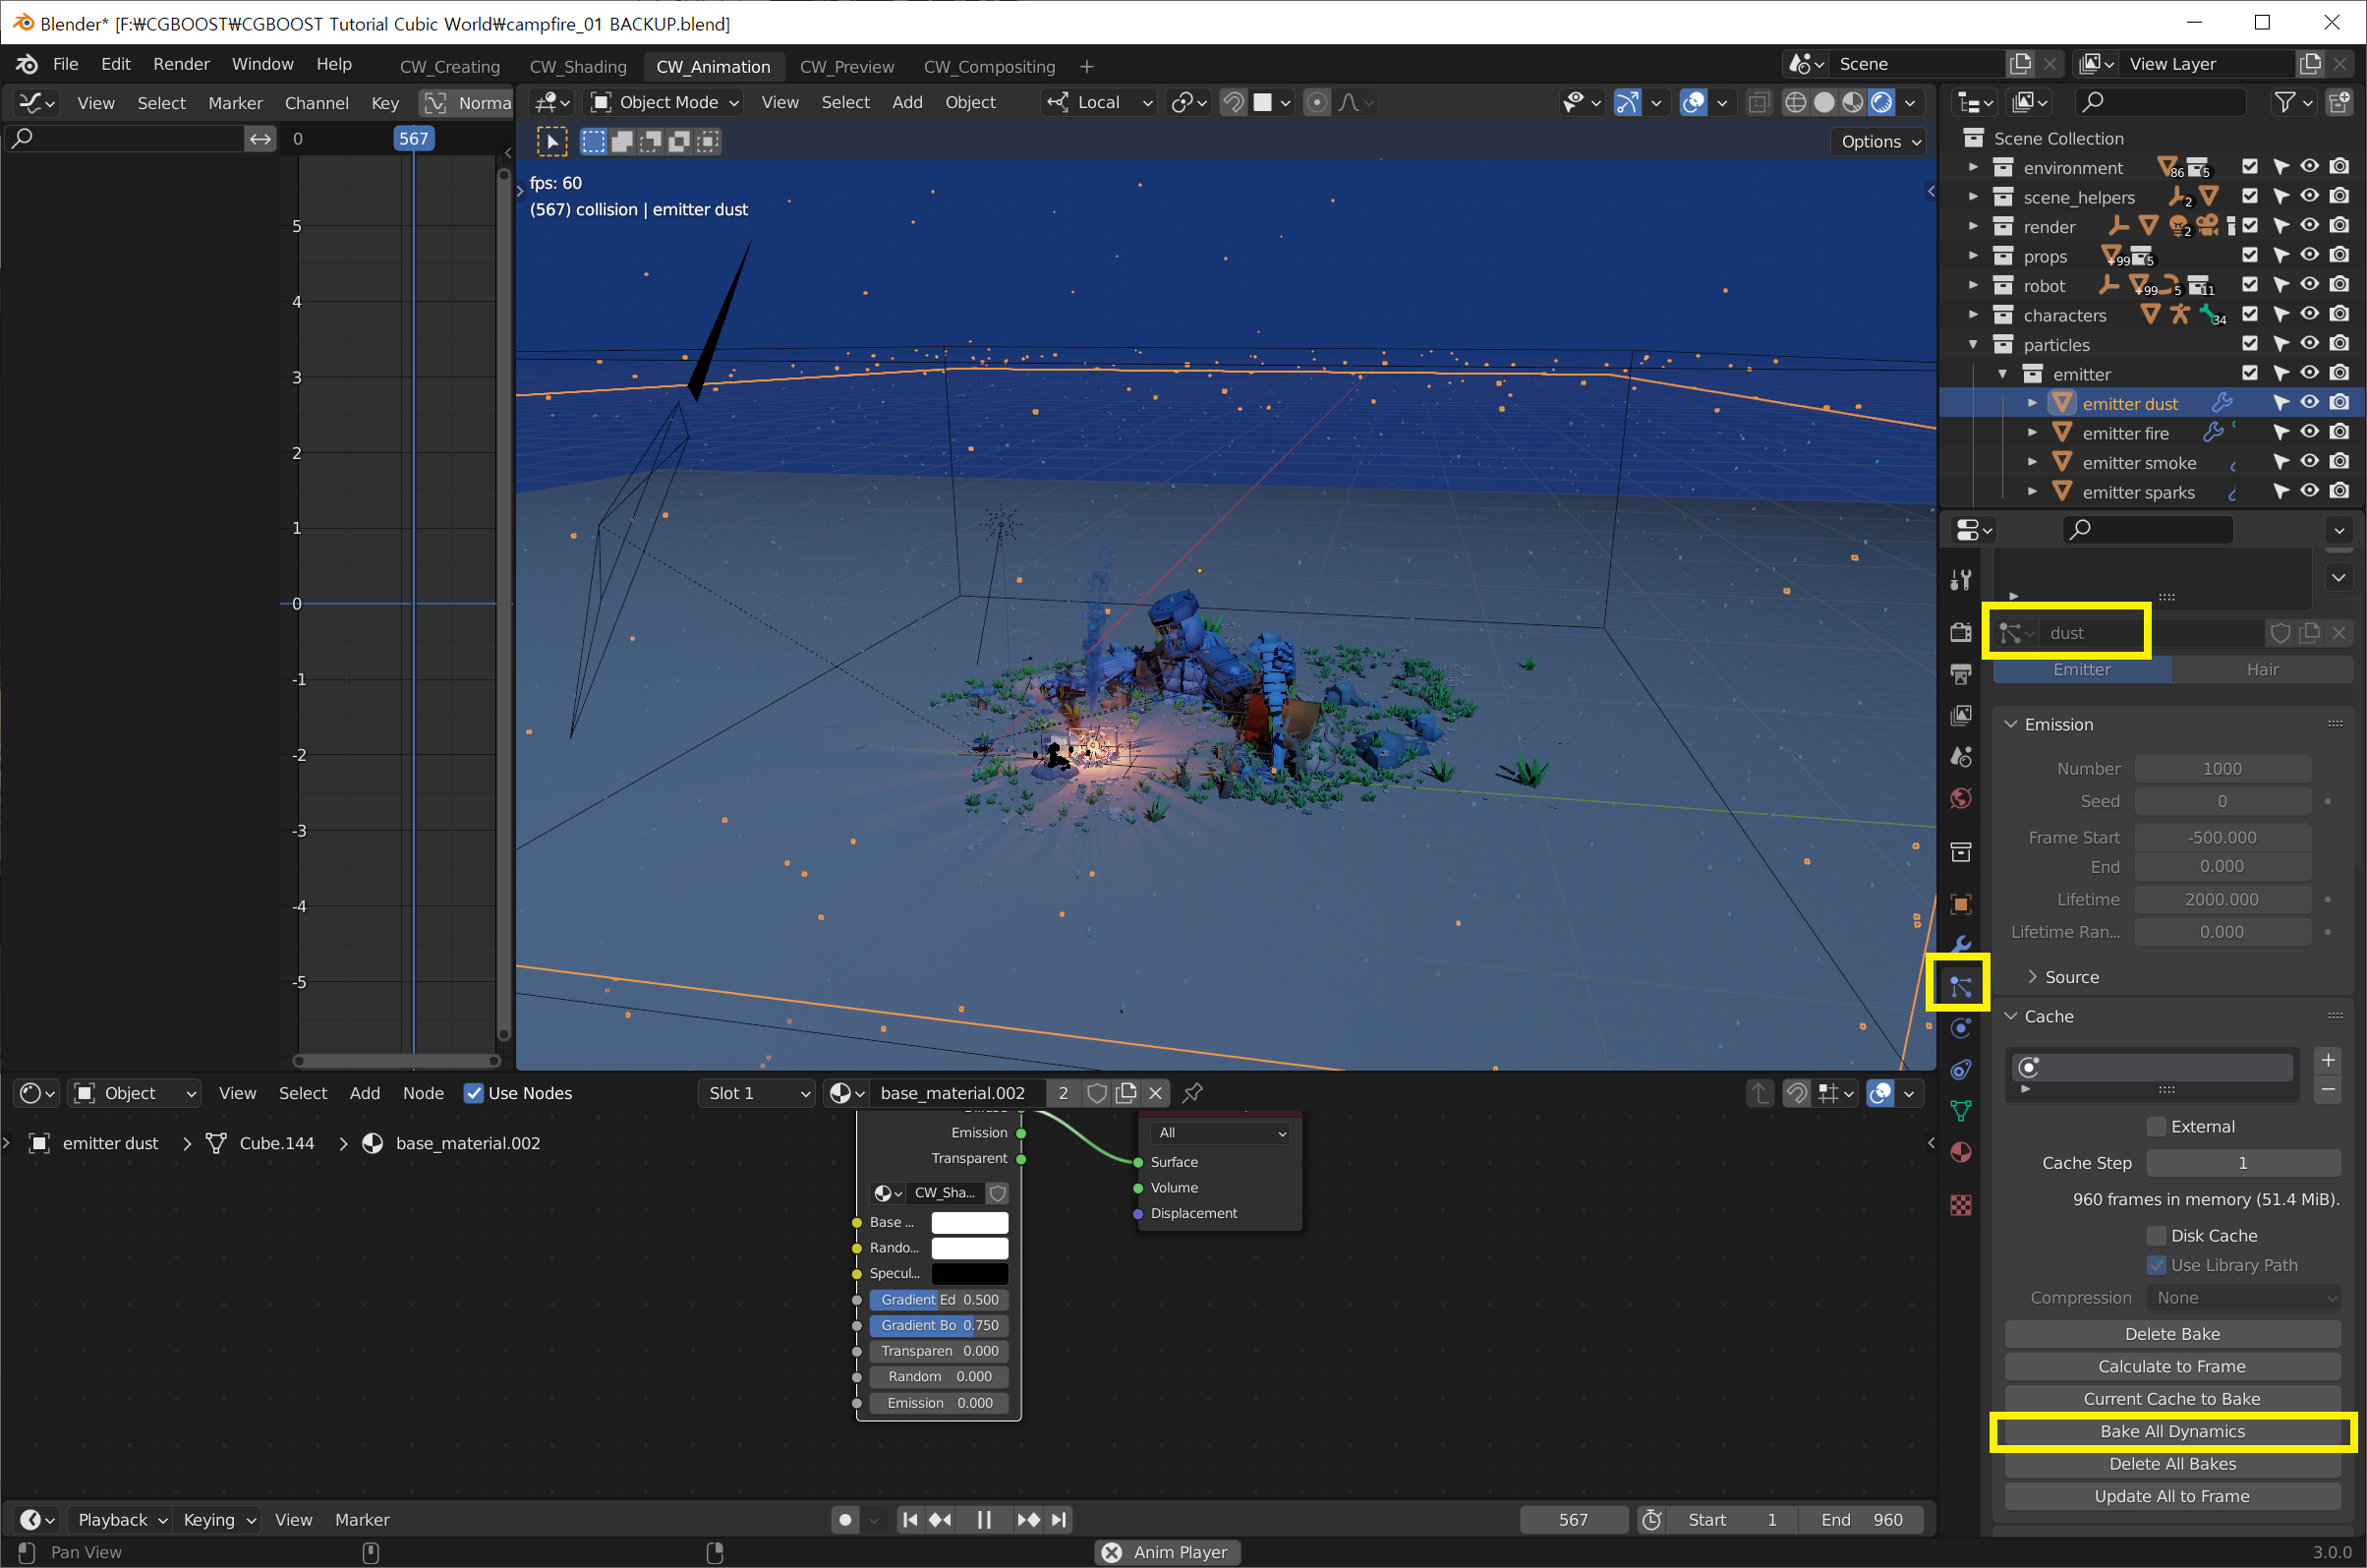Expand the characters collection
Screen dimensions: 2367x1568
coord(1973,315)
